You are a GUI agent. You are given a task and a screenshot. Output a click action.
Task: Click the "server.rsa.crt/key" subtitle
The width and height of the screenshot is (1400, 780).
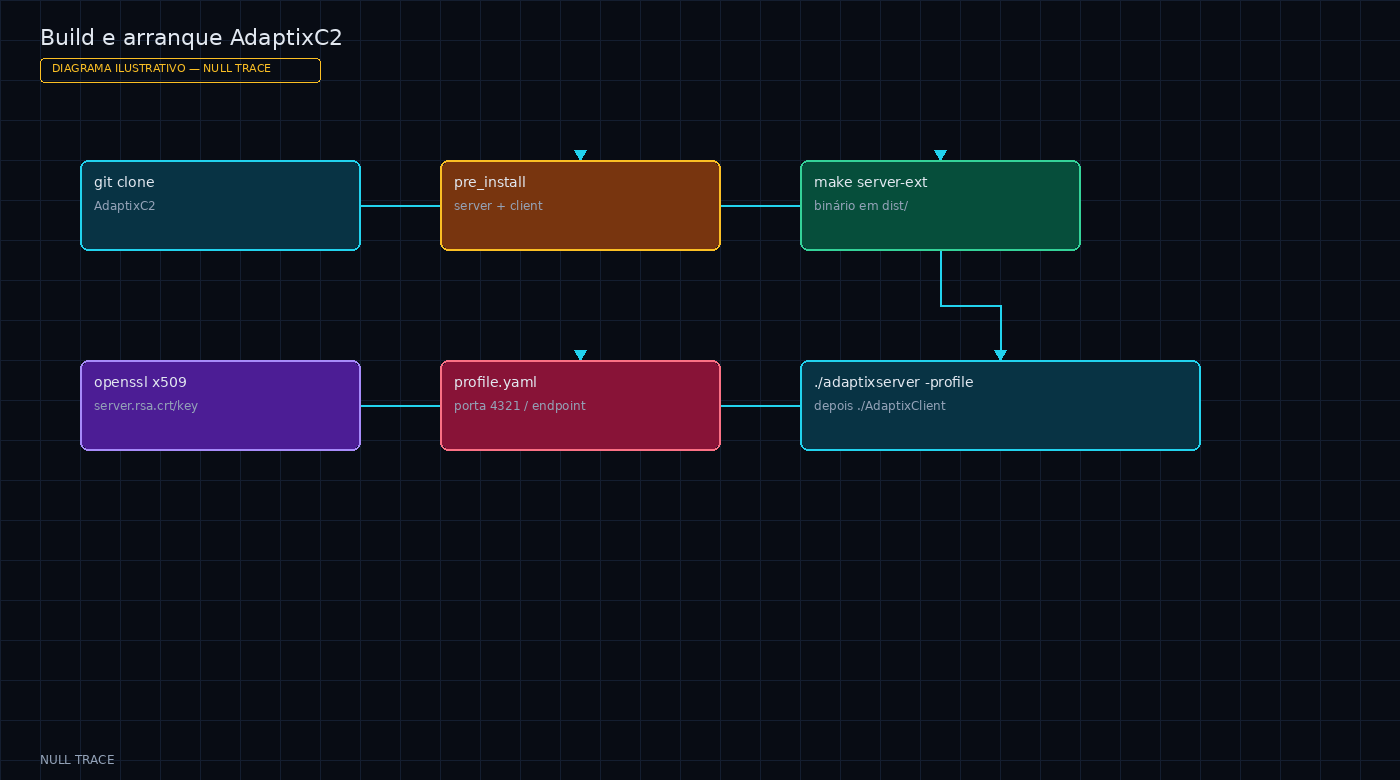(x=146, y=406)
